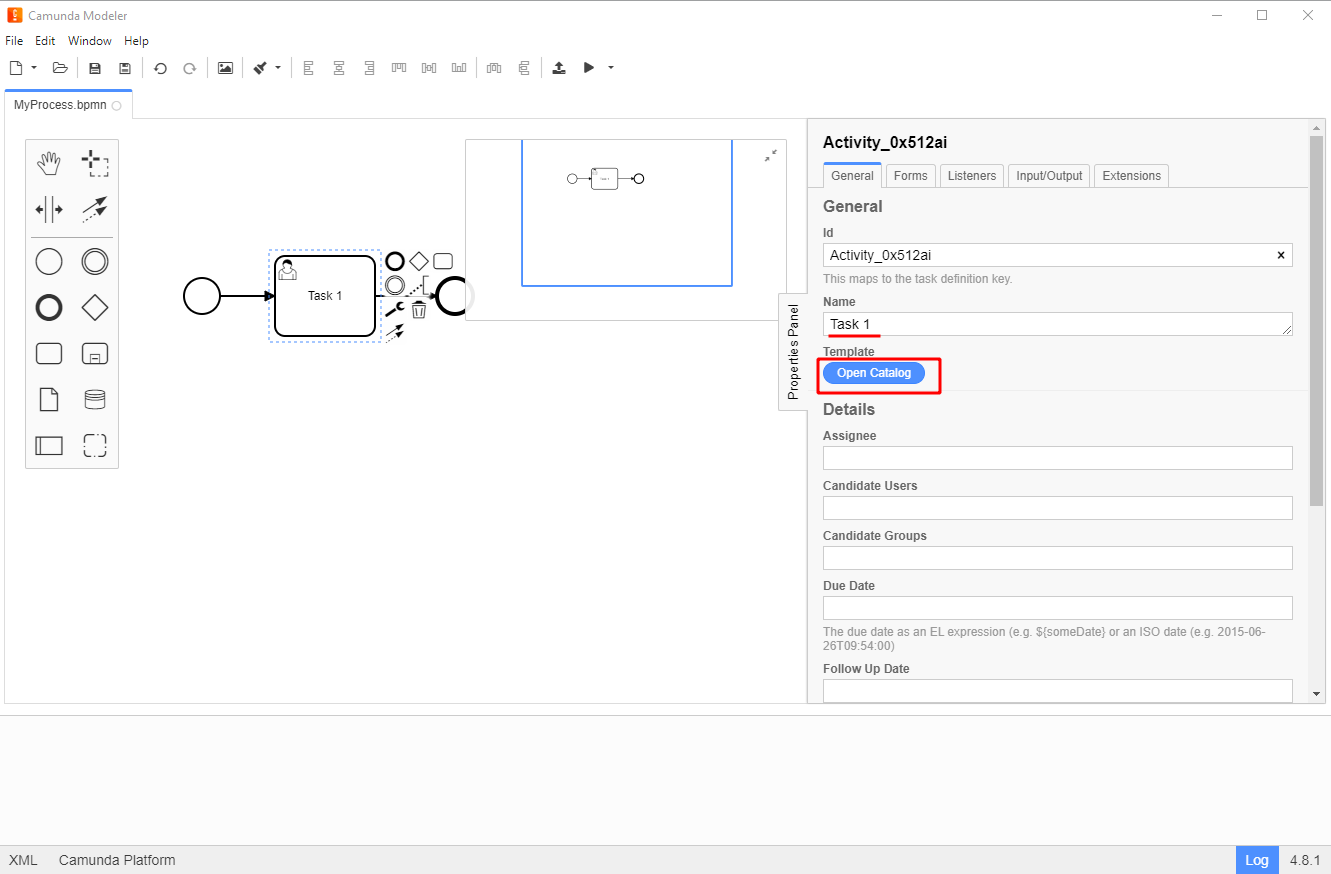Image resolution: width=1331 pixels, height=874 pixels.
Task: Activate the hand tool in the palette
Action: click(x=48, y=164)
